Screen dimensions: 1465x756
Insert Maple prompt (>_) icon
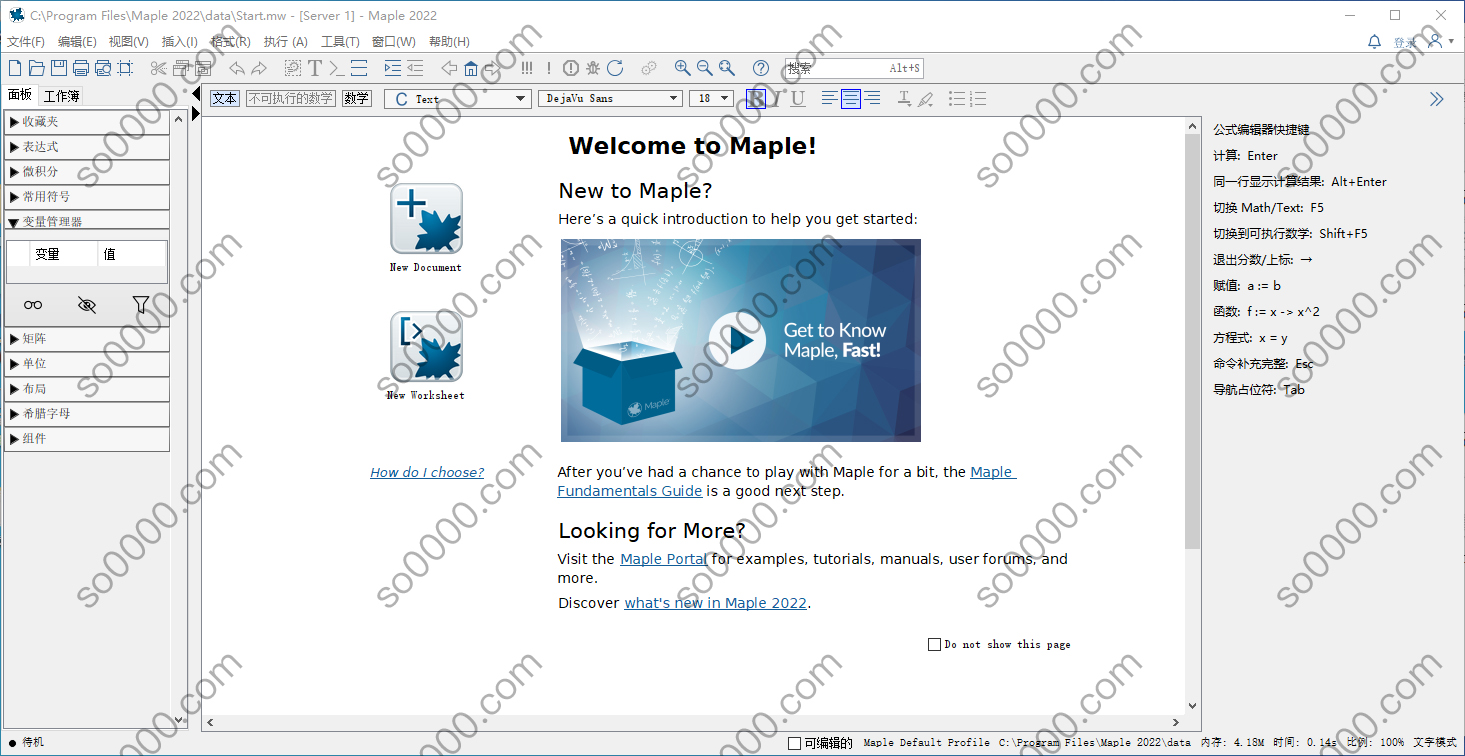point(337,68)
